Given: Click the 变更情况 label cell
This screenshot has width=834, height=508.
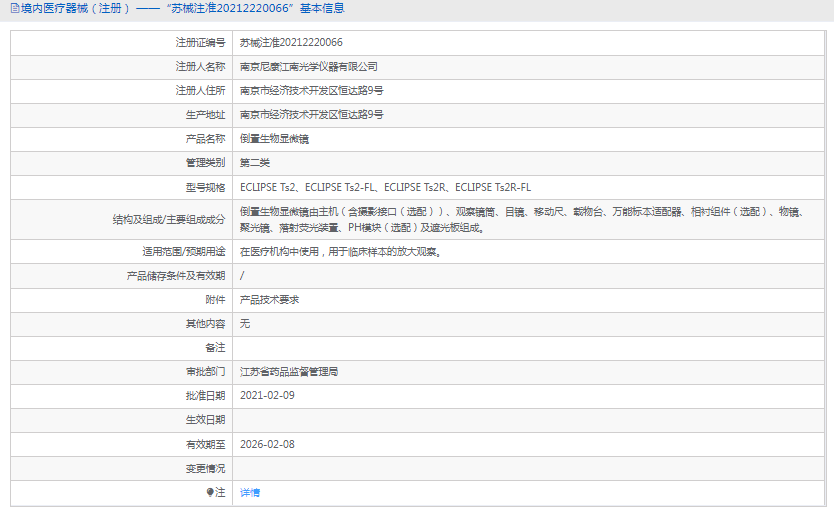Looking at the screenshot, I should click(x=205, y=469).
